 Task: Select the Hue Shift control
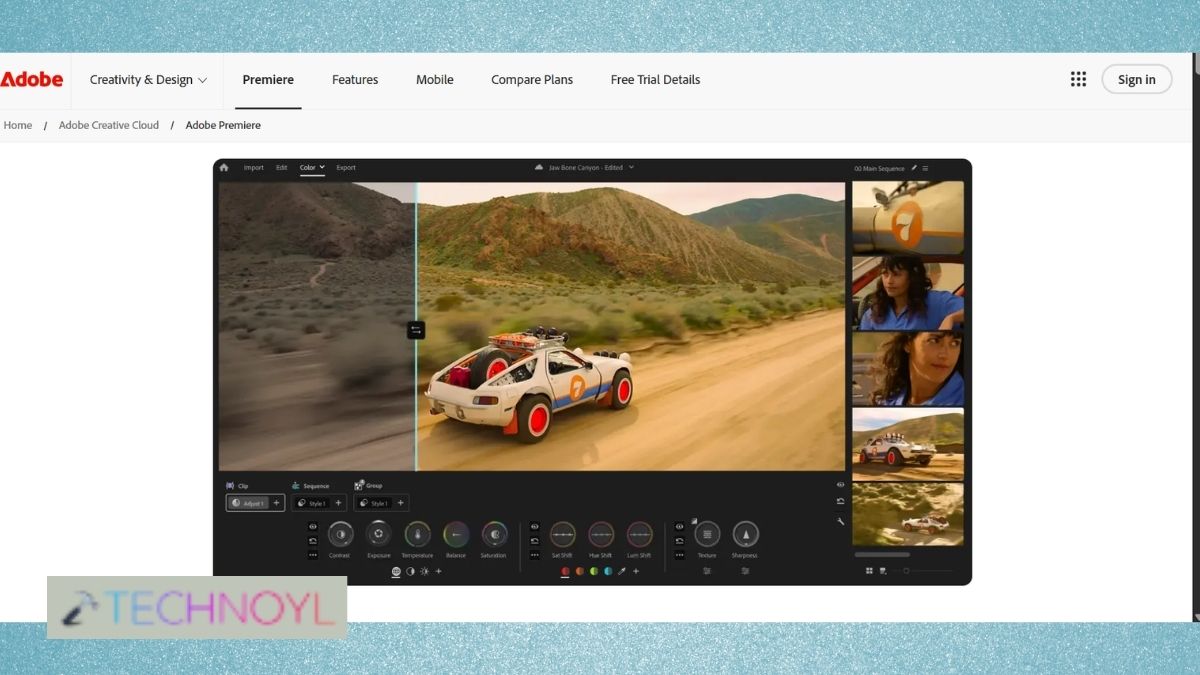point(601,534)
